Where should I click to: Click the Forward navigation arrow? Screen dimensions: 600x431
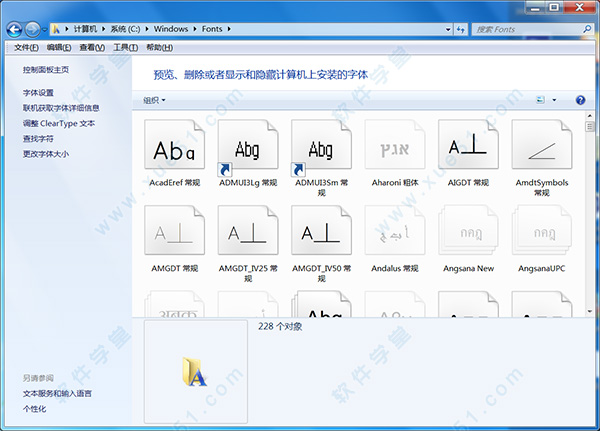point(32,29)
